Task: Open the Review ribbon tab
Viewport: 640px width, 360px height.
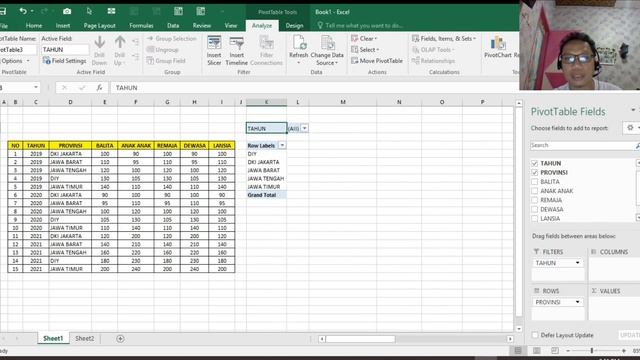Action: pos(202,25)
